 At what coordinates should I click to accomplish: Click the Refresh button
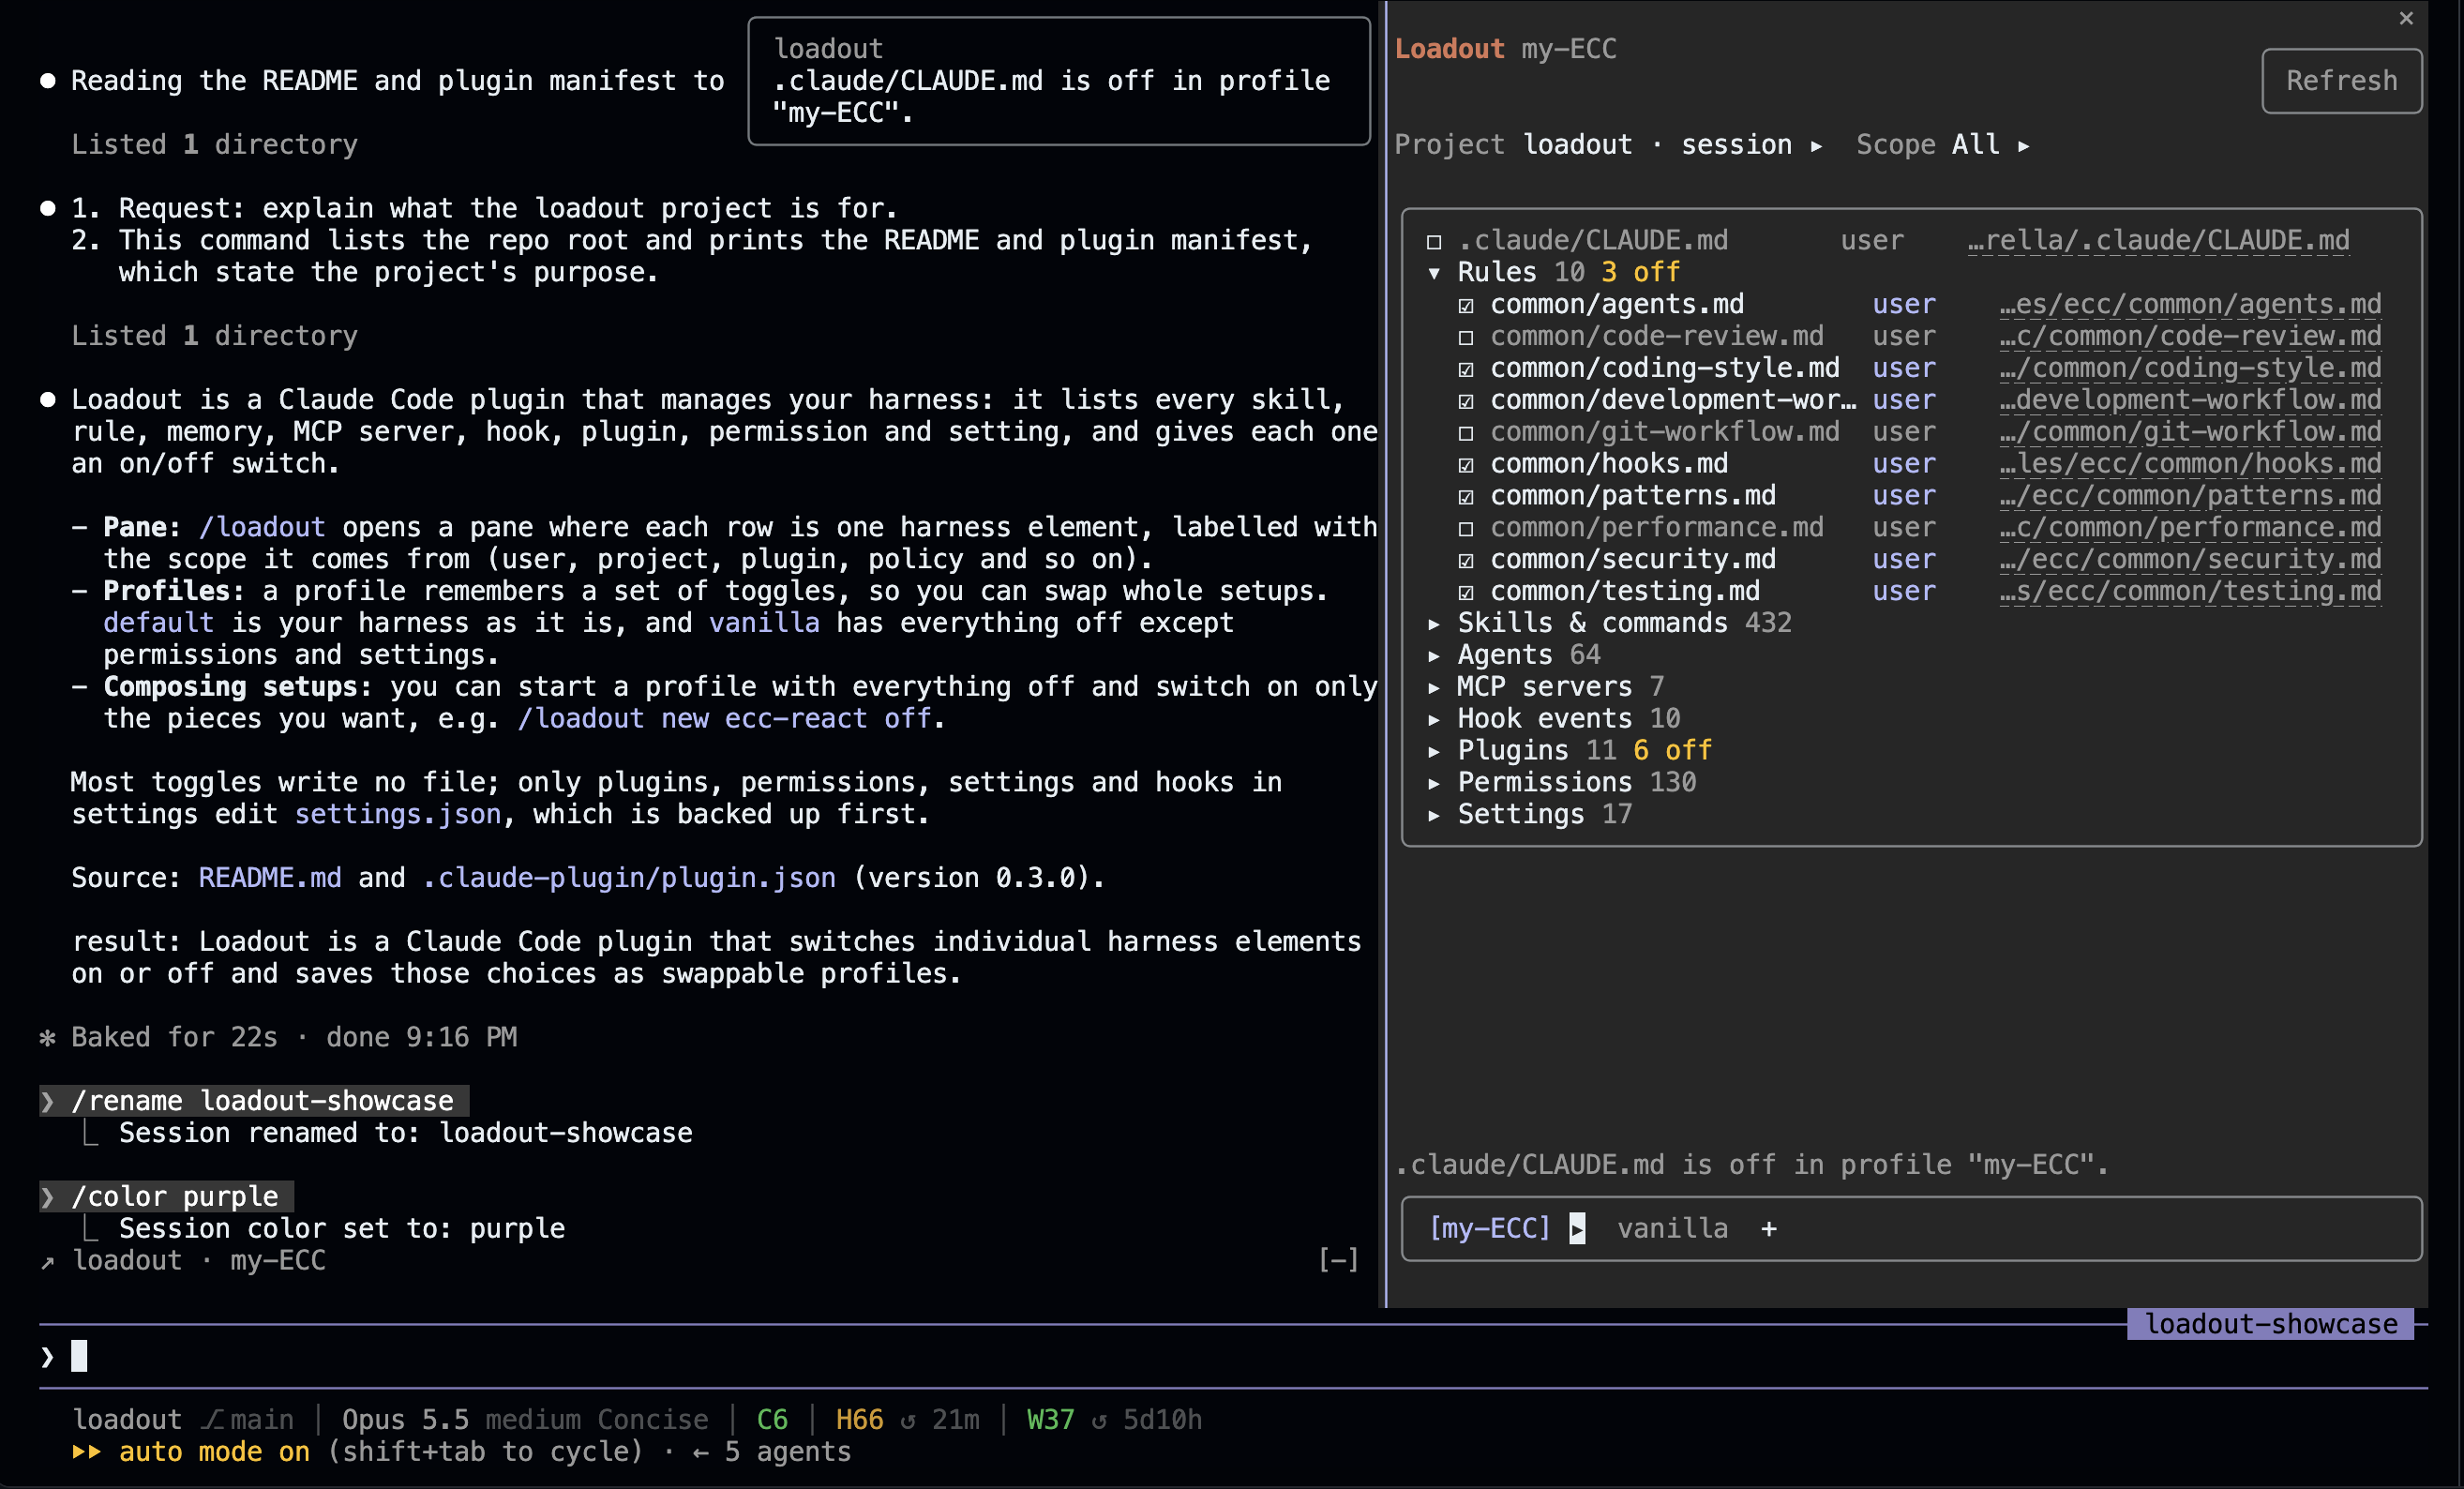(x=2341, y=81)
